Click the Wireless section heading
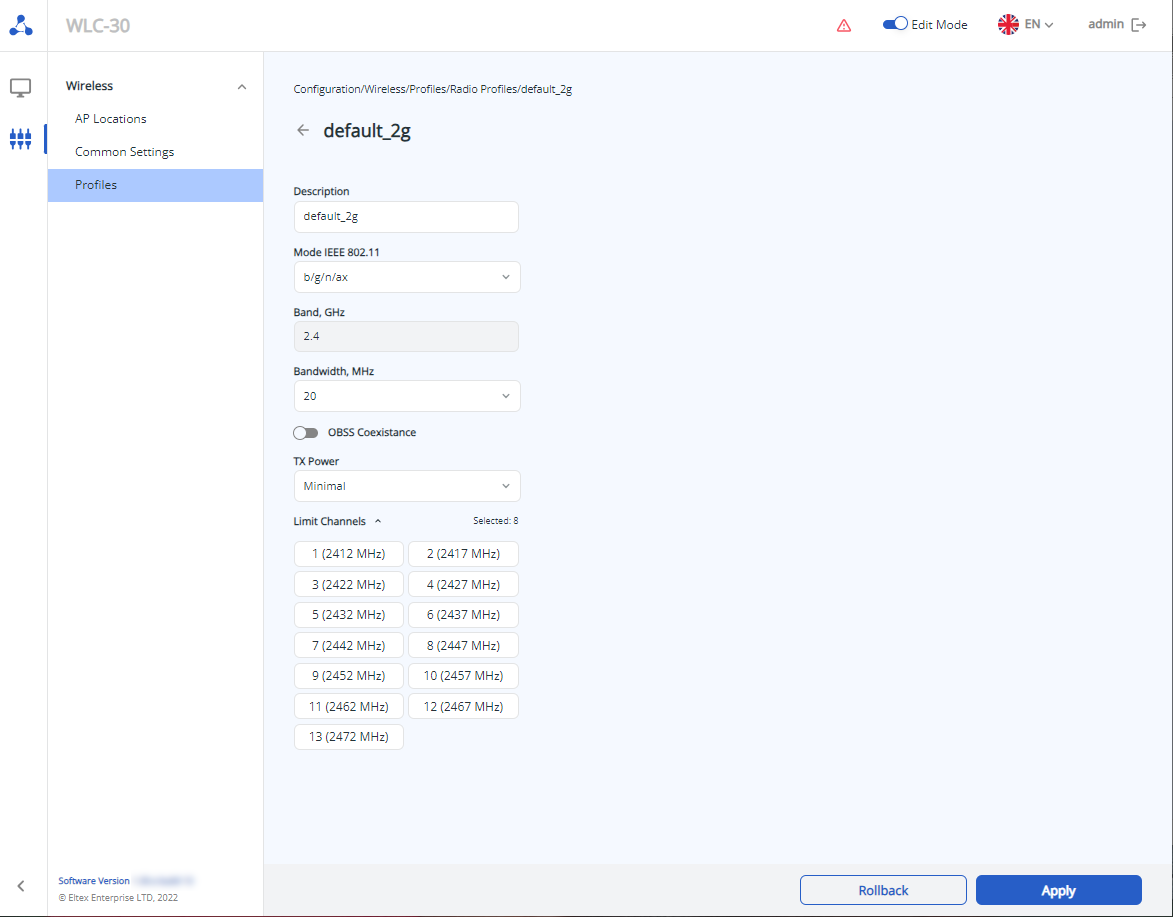The width and height of the screenshot is (1173, 917). coord(89,86)
